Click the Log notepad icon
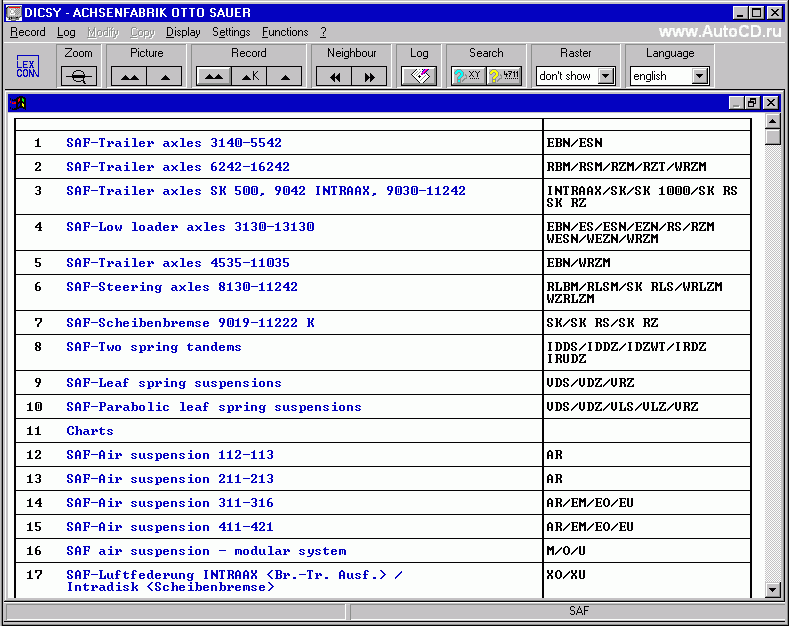This screenshot has width=789, height=626. click(x=419, y=76)
